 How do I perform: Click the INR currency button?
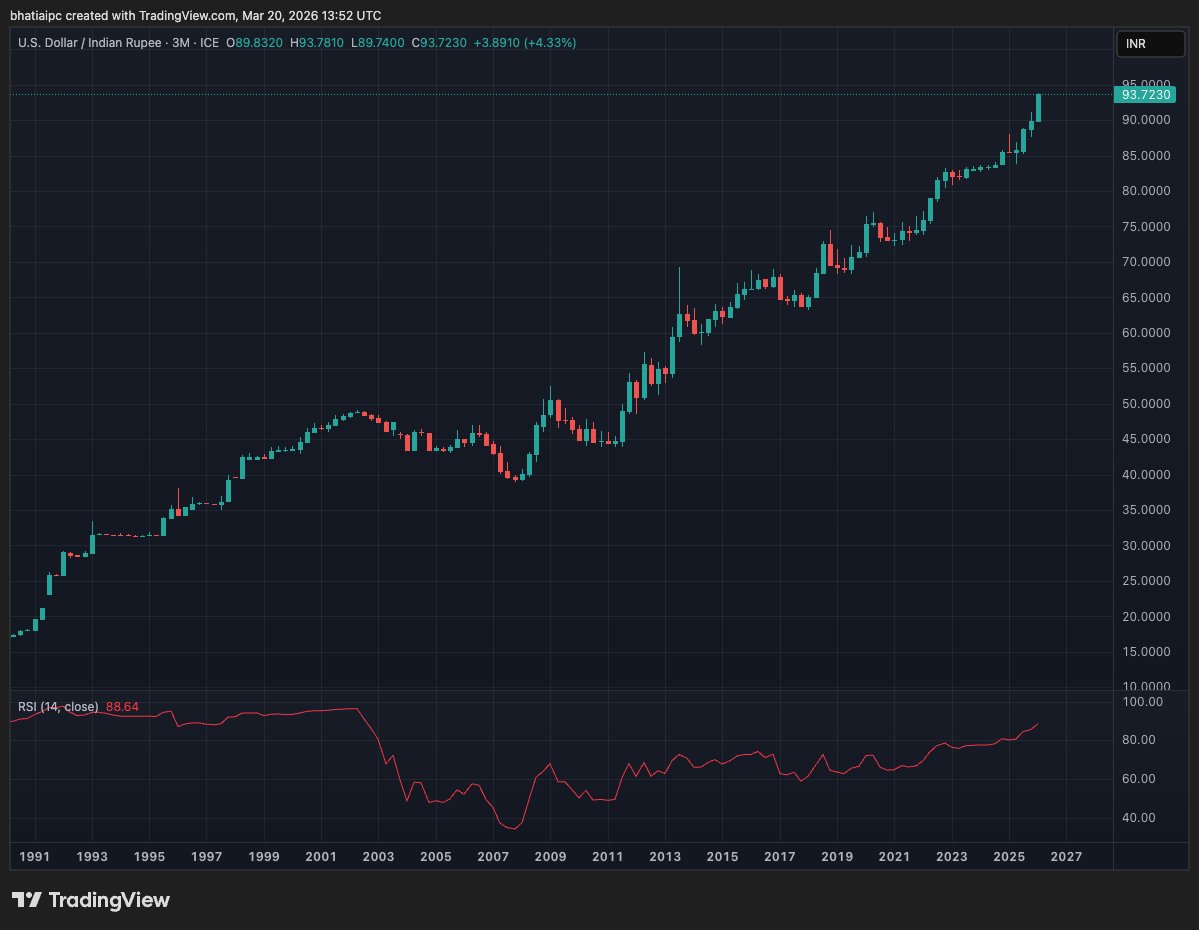[x=1150, y=44]
